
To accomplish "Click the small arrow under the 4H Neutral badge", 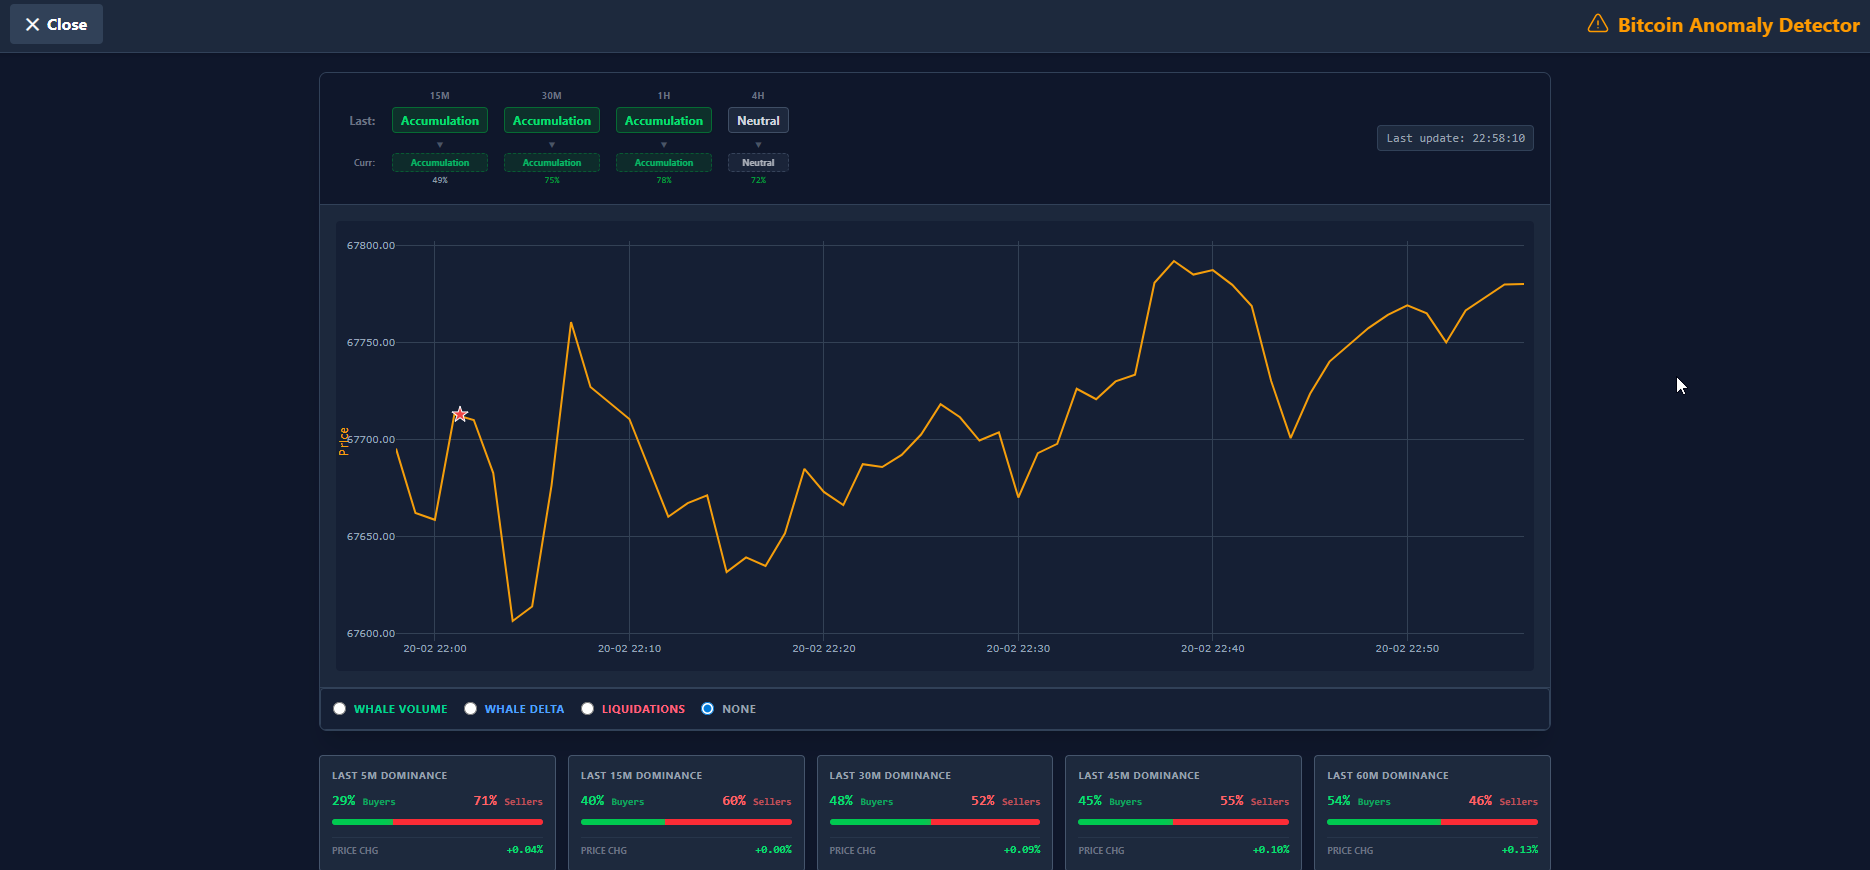I will coord(758,145).
